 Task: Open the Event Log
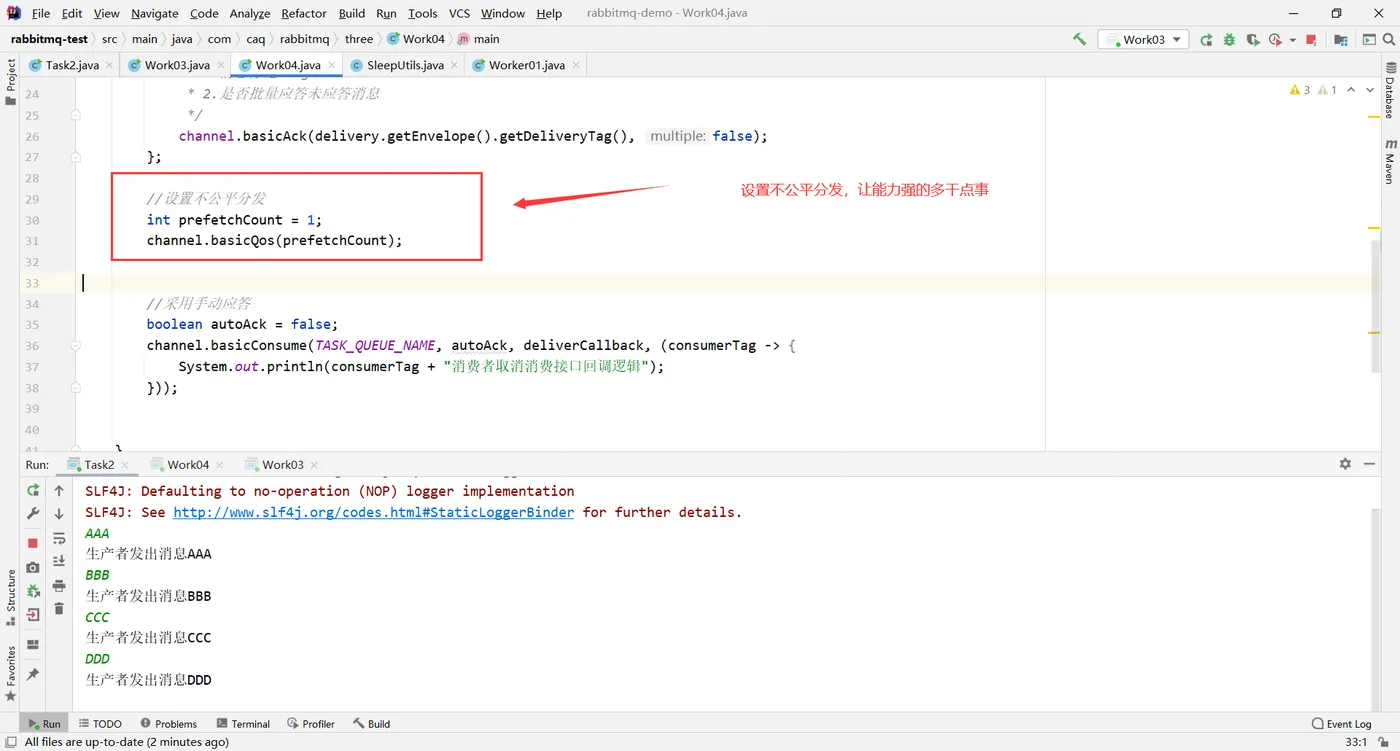(x=1342, y=724)
